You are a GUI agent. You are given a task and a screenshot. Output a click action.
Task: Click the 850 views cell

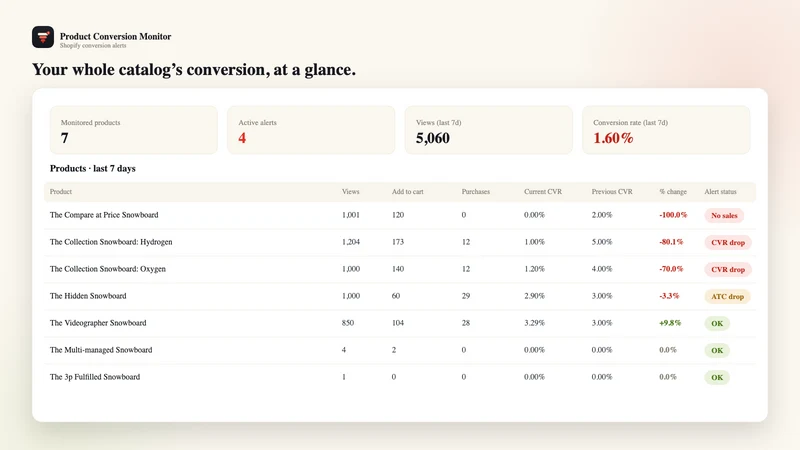click(347, 323)
